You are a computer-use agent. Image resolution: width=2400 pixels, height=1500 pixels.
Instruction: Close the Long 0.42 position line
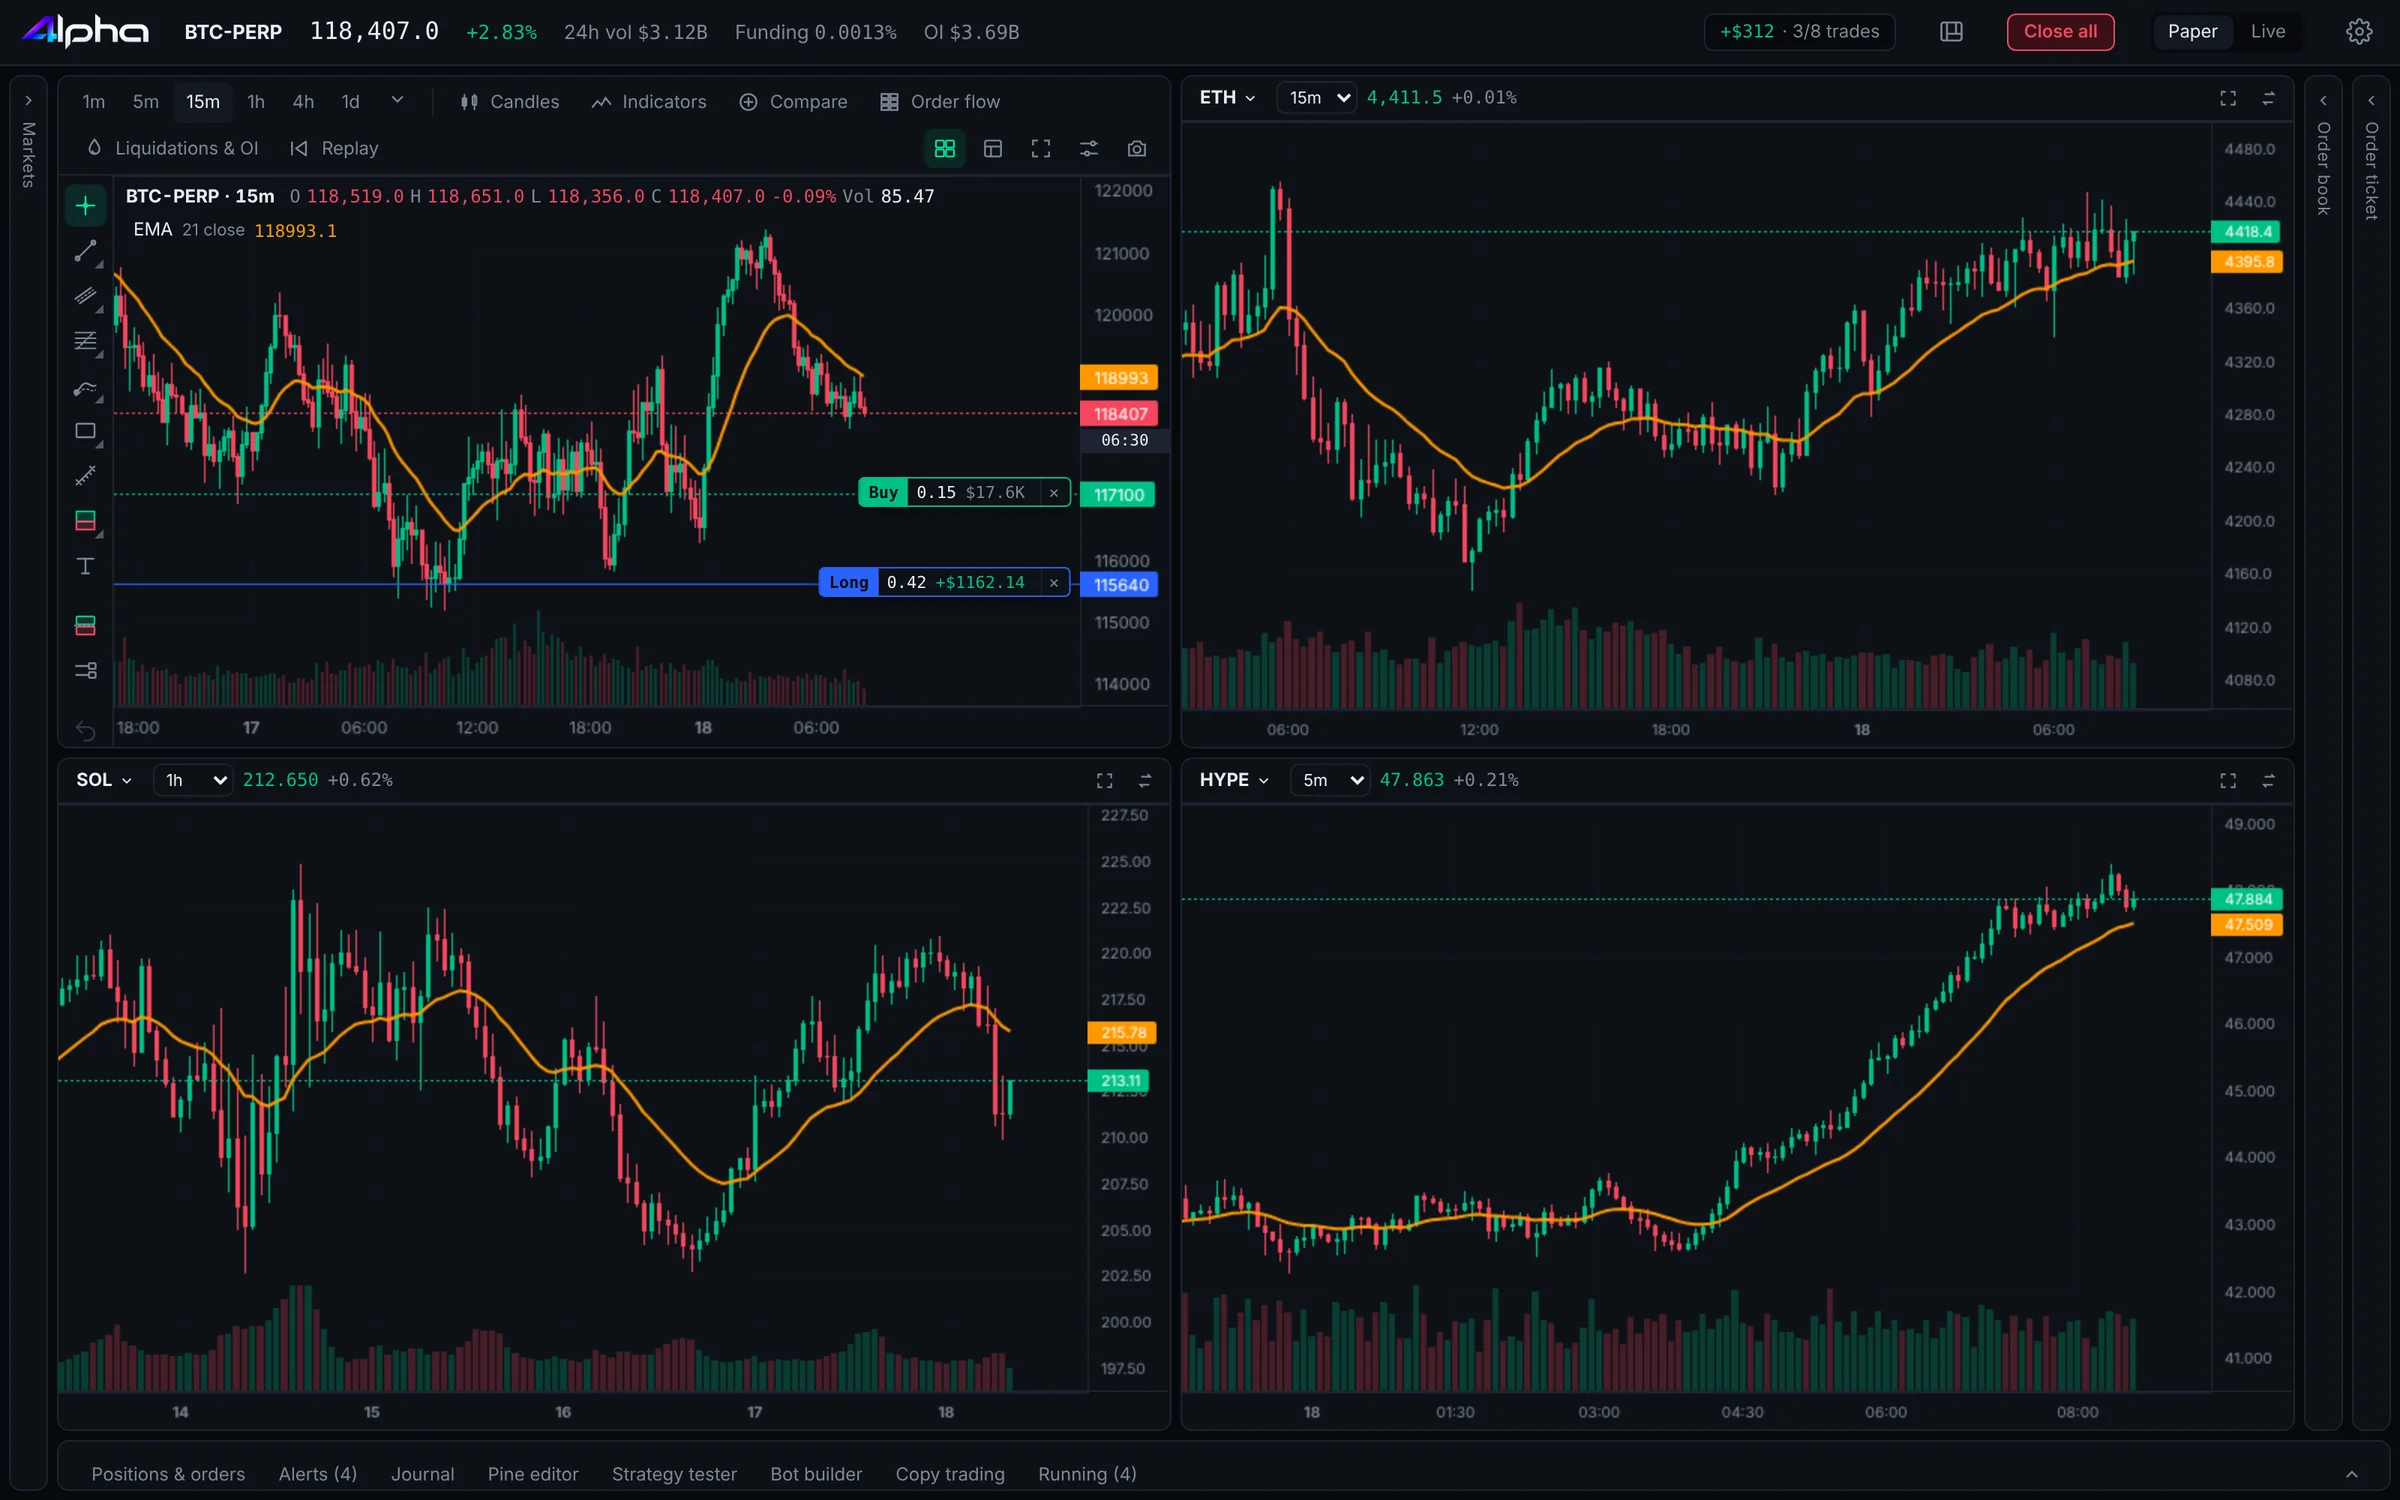pos(1054,583)
